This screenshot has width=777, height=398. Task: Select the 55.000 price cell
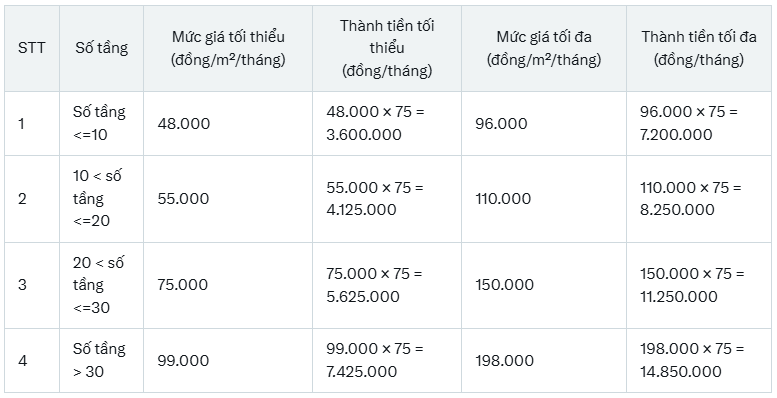click(228, 199)
